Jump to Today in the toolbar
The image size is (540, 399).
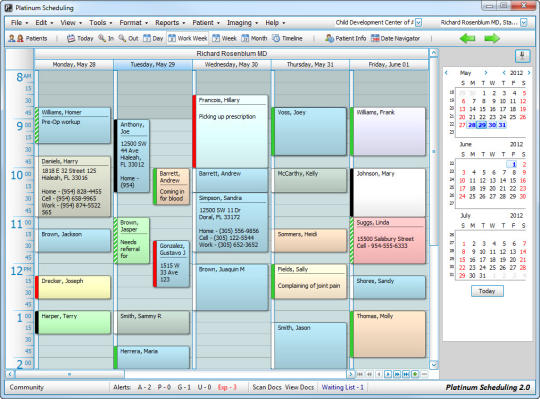point(80,38)
